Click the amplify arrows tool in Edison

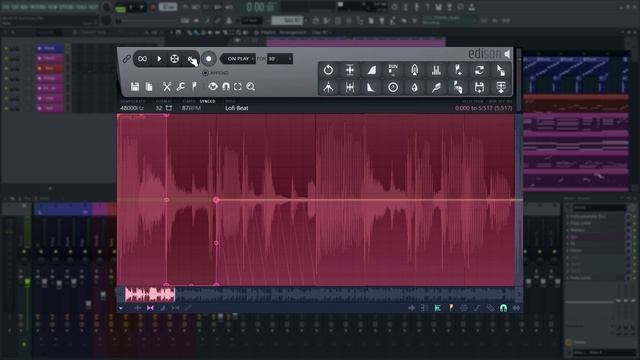[x=350, y=70]
